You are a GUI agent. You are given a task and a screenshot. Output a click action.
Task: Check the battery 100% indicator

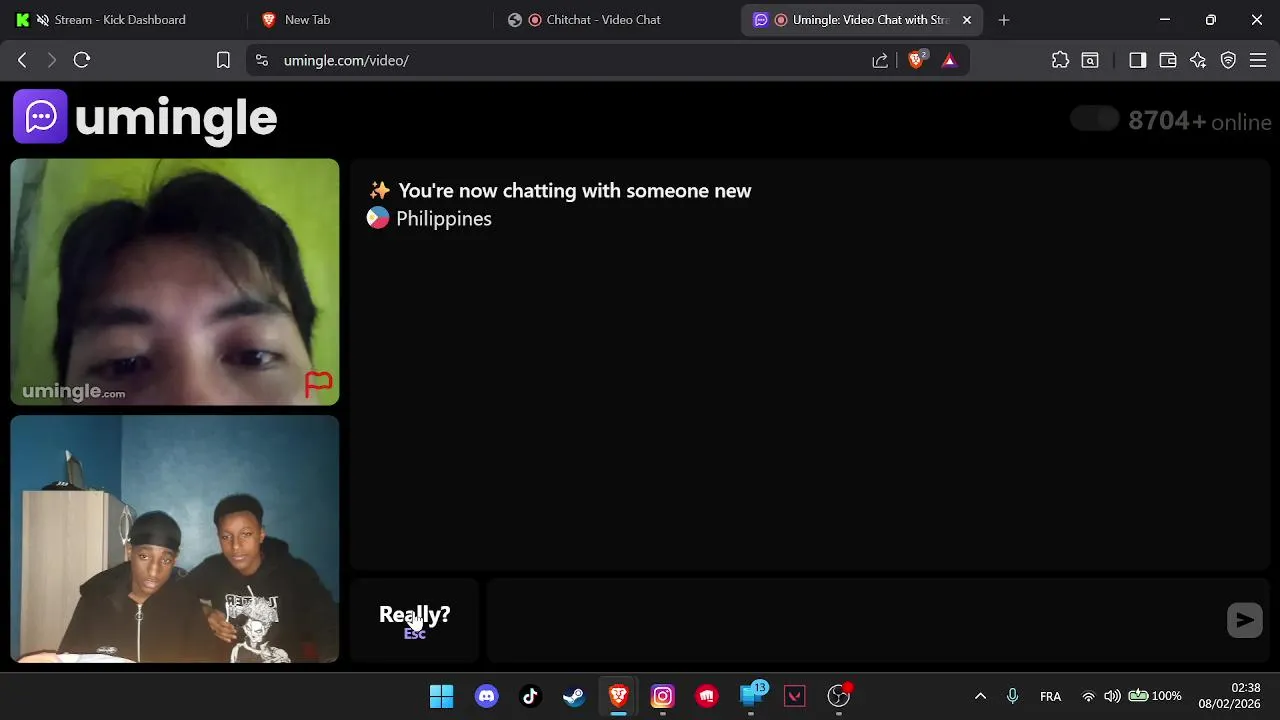tap(1155, 696)
